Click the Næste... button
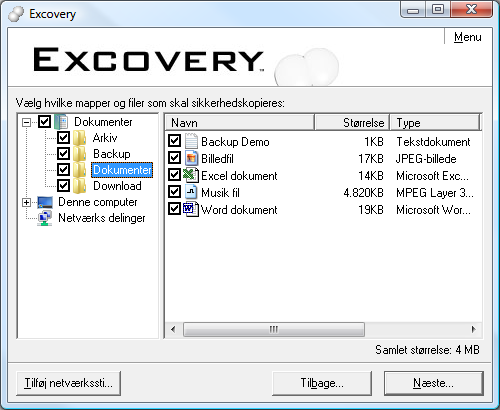500x410 pixels. (434, 383)
